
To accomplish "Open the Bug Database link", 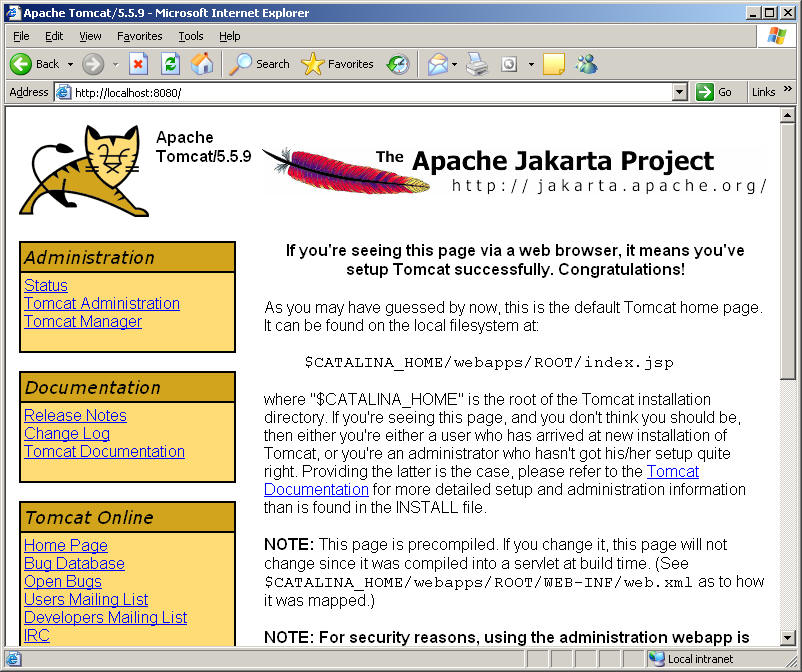I will click(74, 563).
